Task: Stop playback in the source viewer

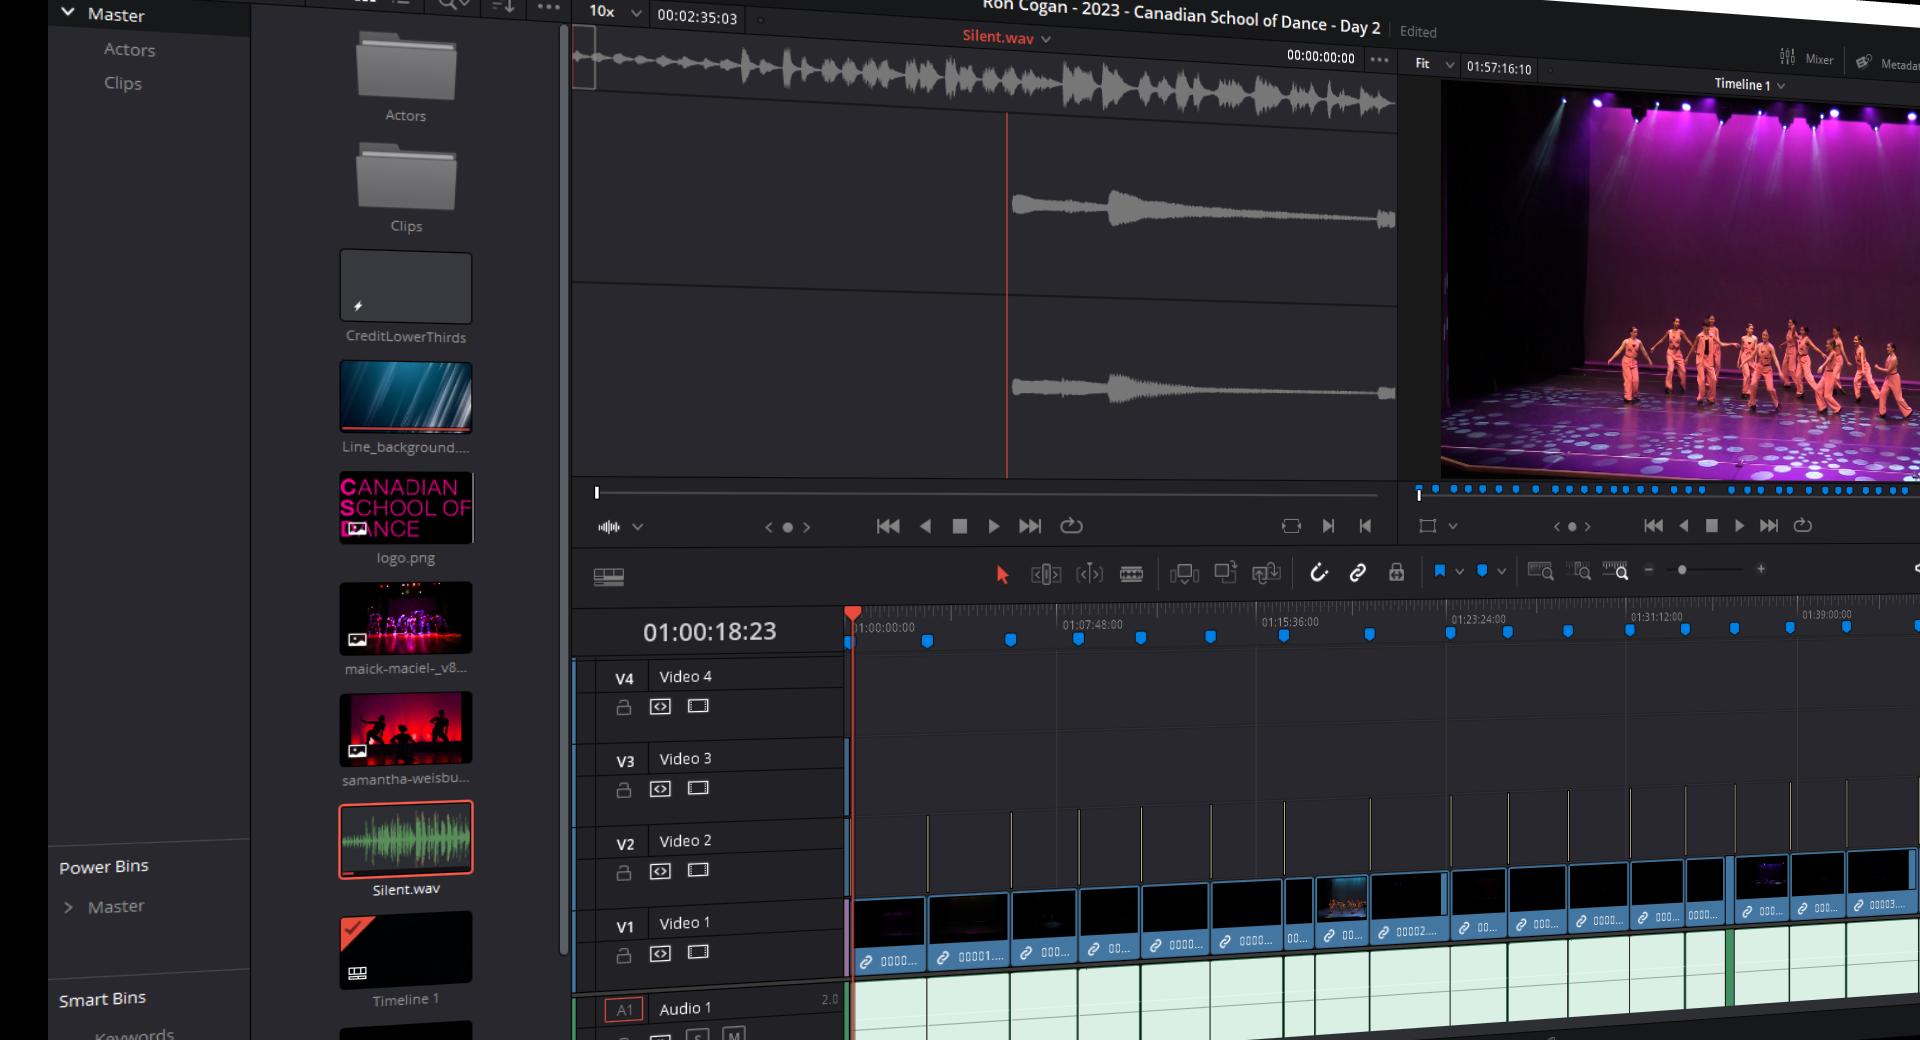Action: pos(959,526)
